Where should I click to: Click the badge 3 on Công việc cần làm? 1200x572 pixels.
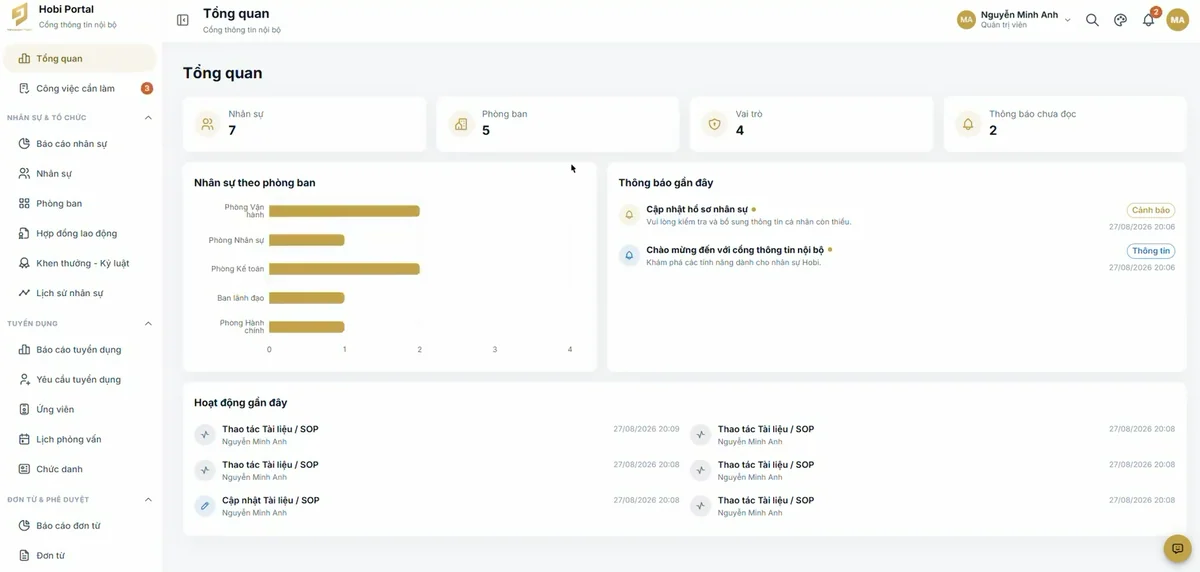pos(147,88)
